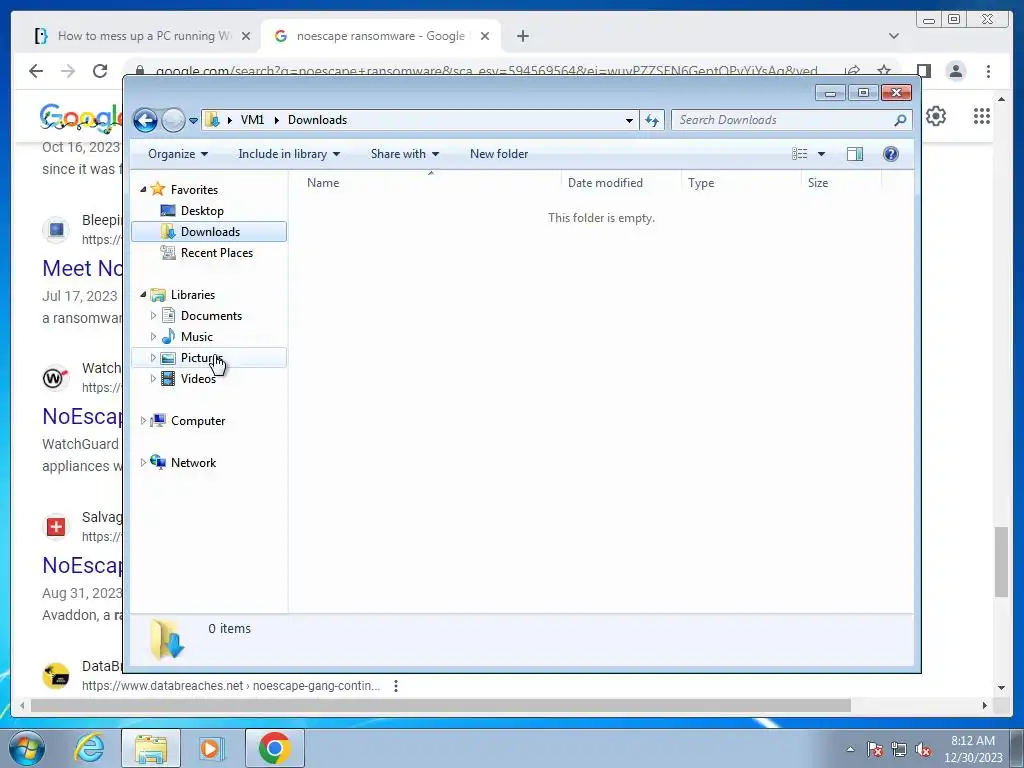
Task: Expand the Music library
Action: pos(153,336)
